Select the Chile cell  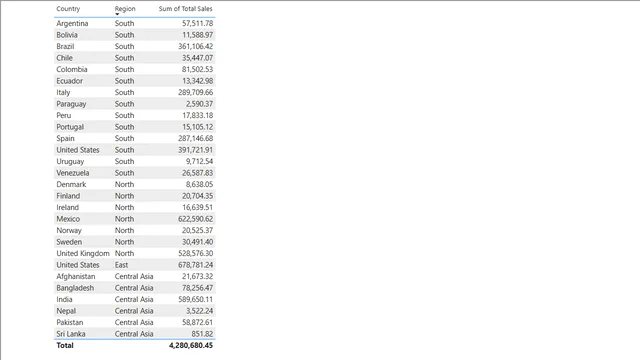point(64,58)
